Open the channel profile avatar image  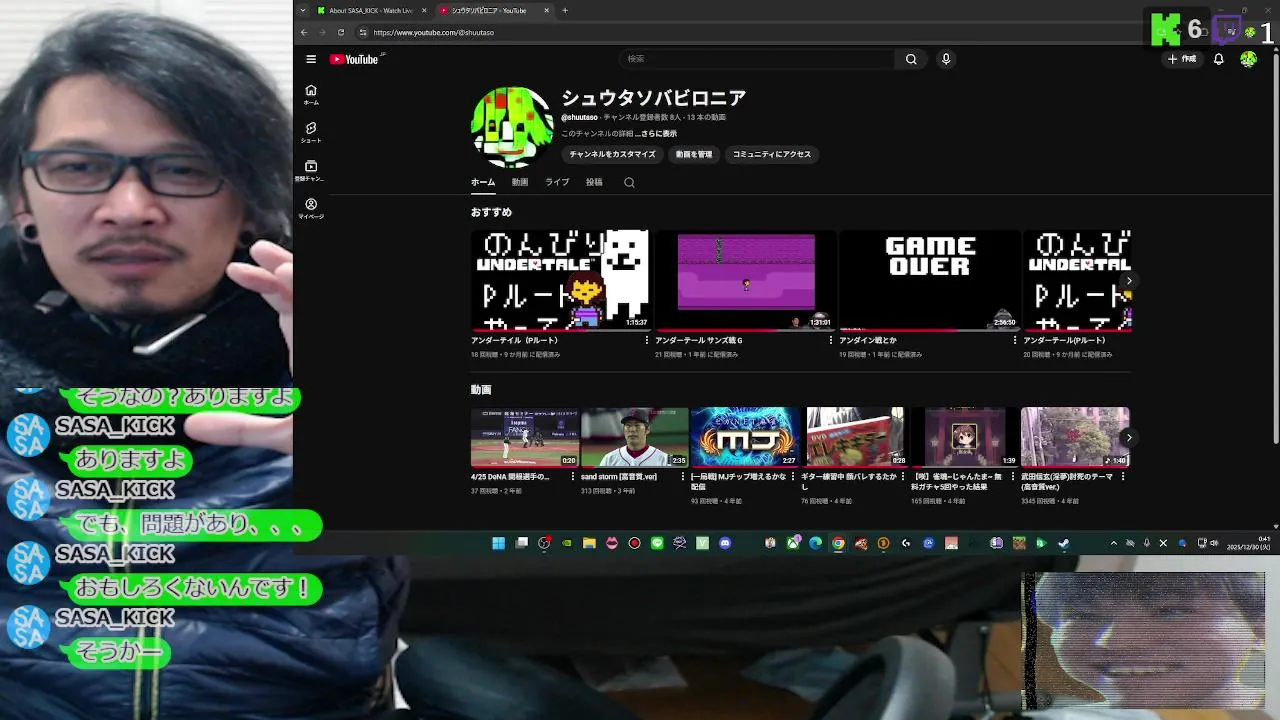(x=511, y=127)
